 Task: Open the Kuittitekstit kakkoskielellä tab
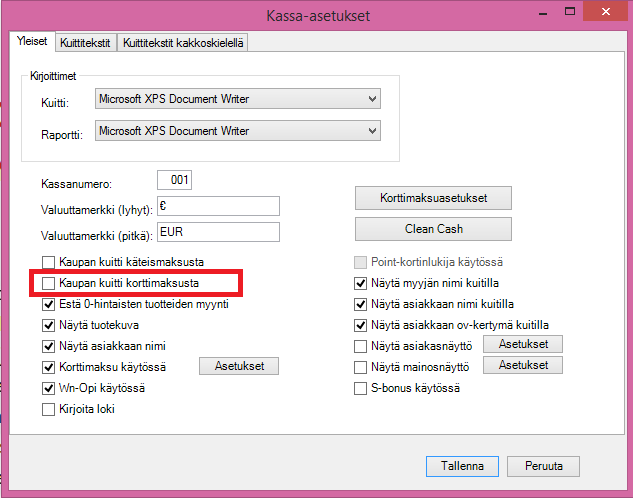click(x=183, y=43)
